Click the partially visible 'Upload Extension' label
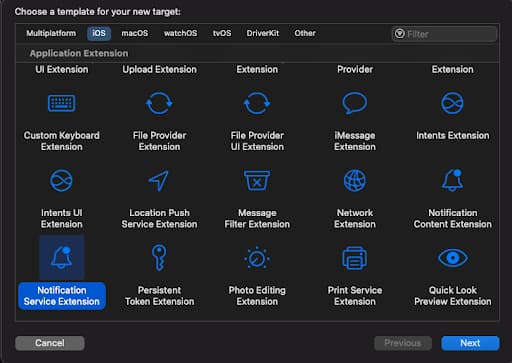This screenshot has height=363, width=512. coord(159,69)
